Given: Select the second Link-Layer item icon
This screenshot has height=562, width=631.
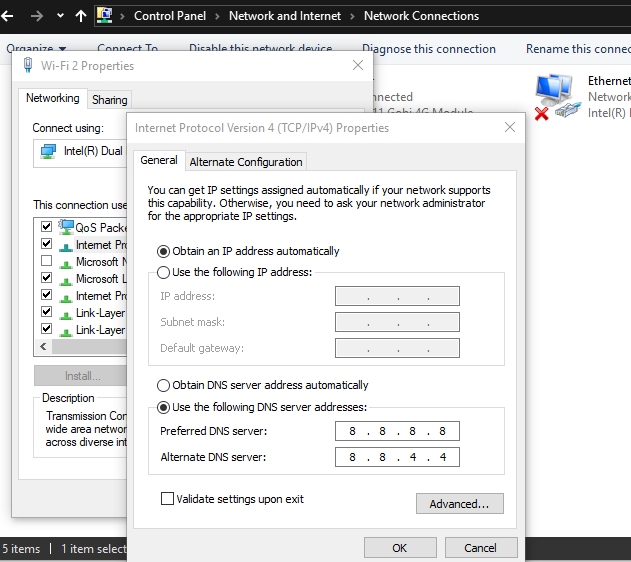Looking at the screenshot, I should pyautogui.click(x=66, y=331).
